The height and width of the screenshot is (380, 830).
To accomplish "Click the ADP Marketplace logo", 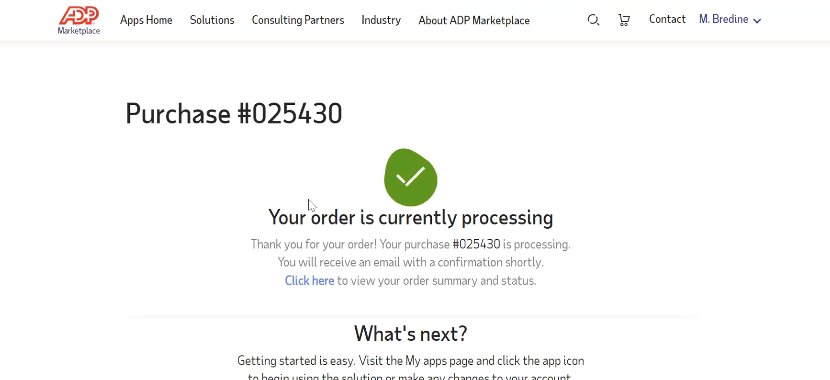I will pos(78,20).
